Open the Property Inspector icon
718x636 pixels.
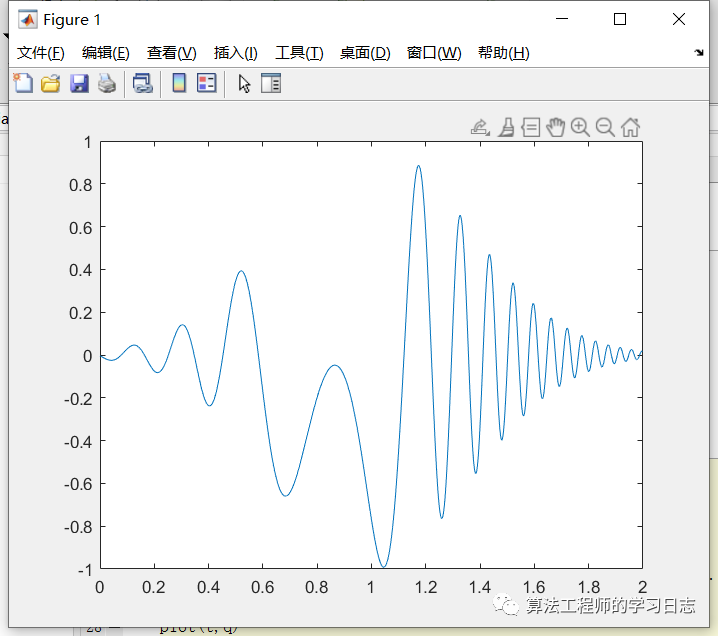(271, 83)
